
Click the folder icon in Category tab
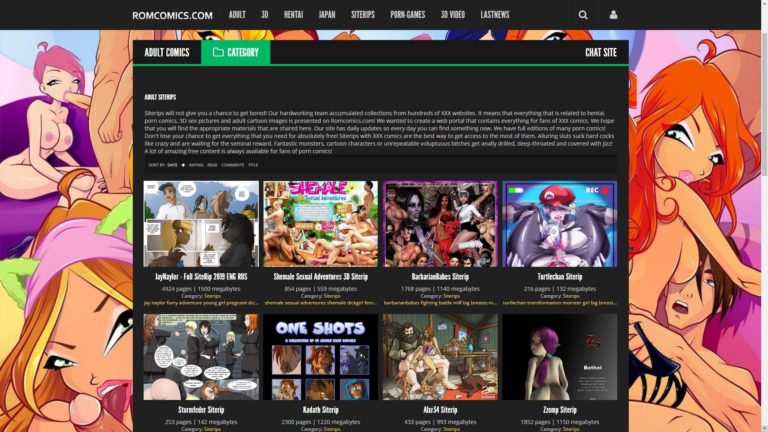(x=218, y=53)
